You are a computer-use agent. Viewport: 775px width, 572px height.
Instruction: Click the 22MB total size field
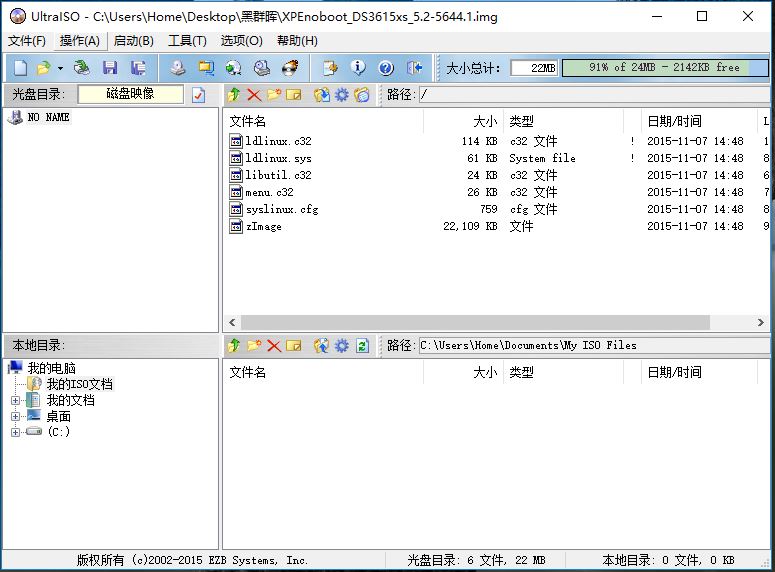pos(534,68)
